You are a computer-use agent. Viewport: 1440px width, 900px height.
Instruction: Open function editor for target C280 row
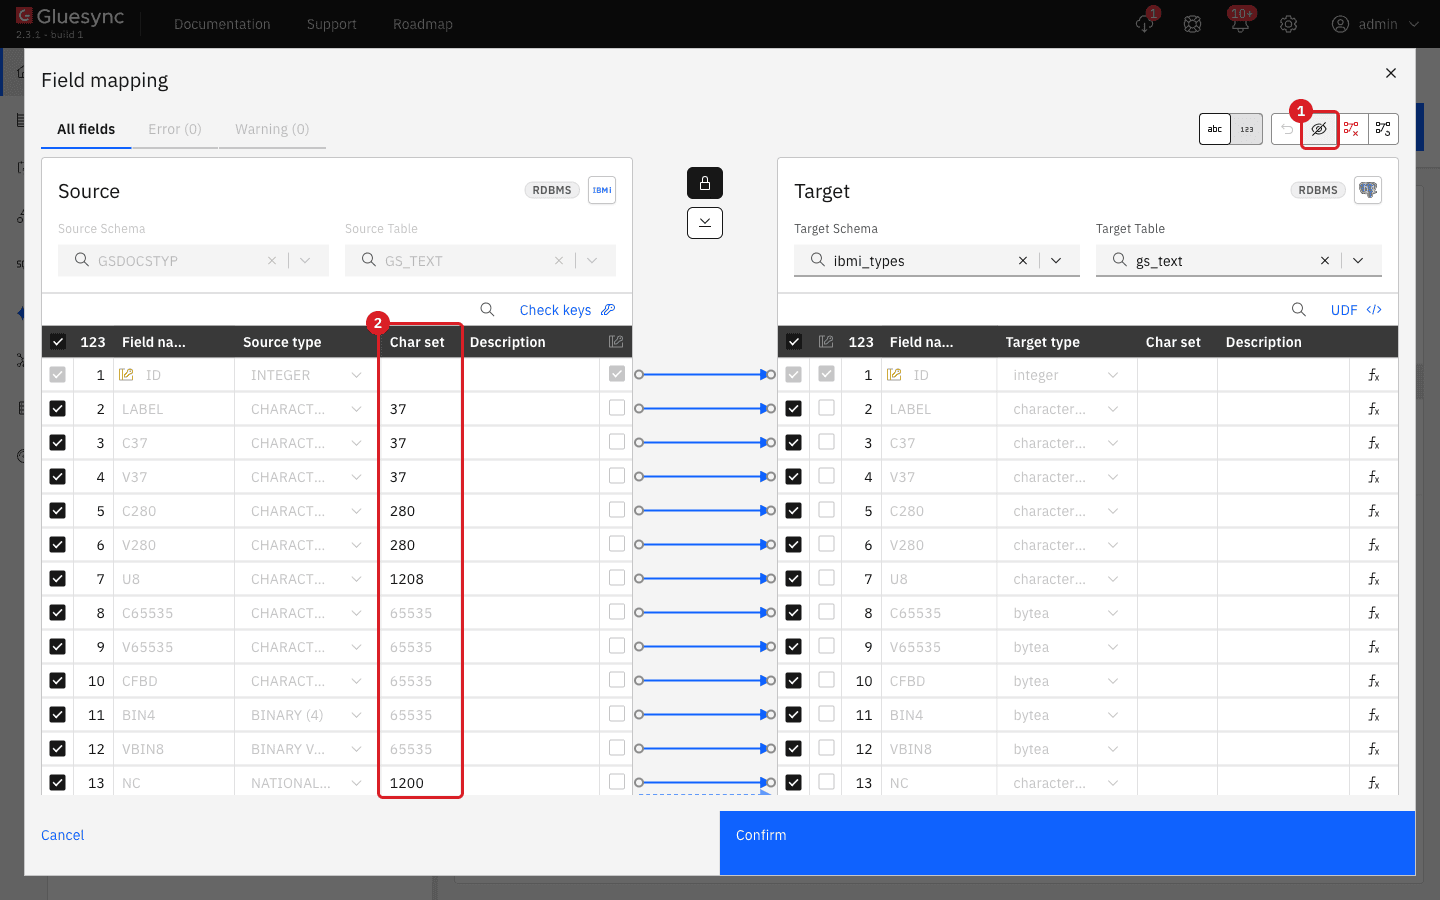pyautogui.click(x=1374, y=511)
